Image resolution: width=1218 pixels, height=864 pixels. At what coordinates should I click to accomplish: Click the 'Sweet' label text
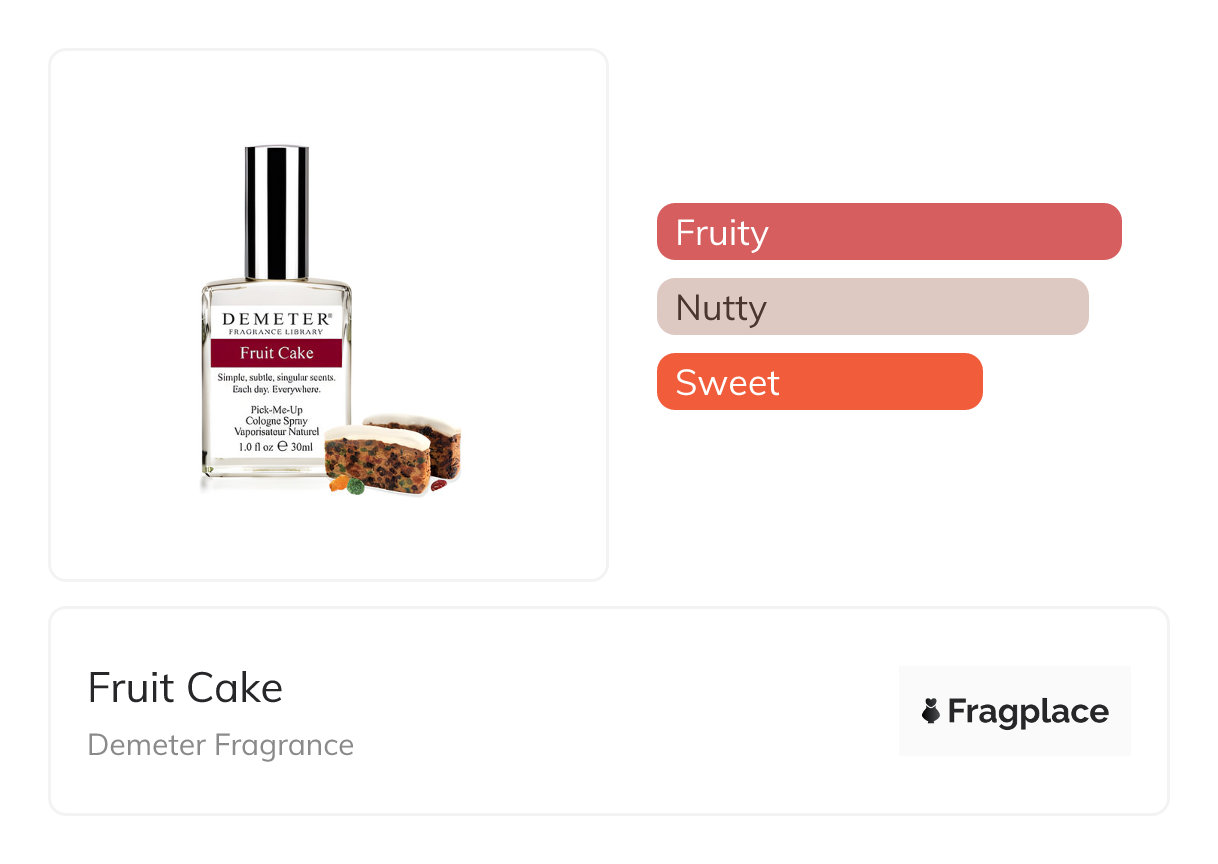click(x=727, y=382)
